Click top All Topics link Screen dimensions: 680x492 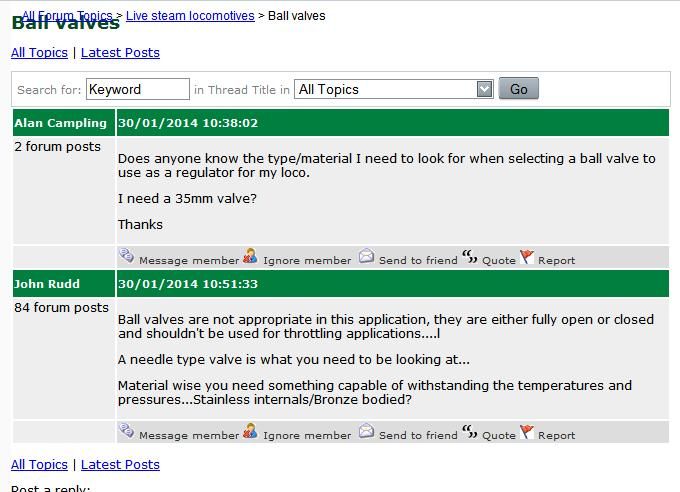[x=39, y=52]
